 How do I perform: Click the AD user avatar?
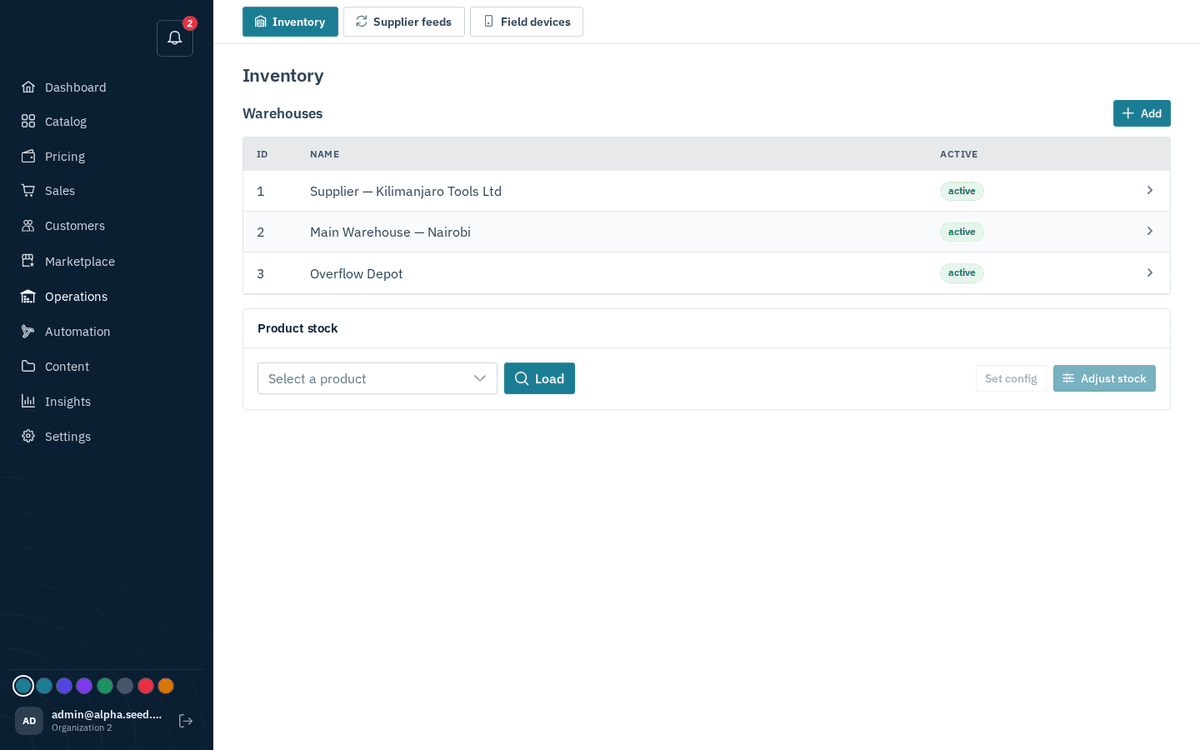(x=29, y=721)
